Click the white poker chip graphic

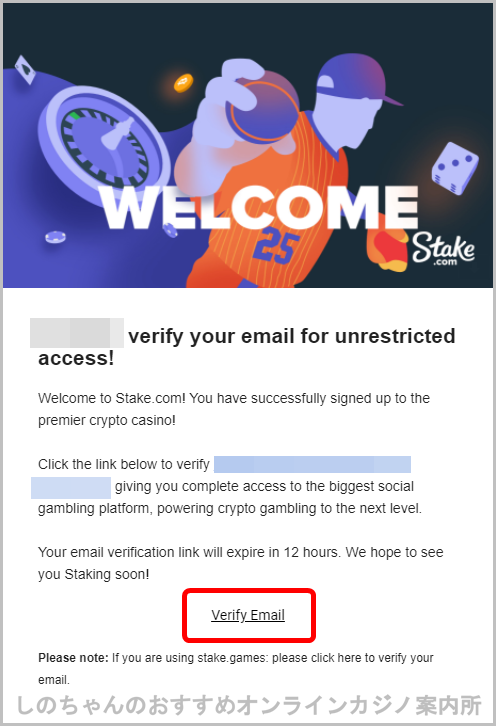(55, 237)
